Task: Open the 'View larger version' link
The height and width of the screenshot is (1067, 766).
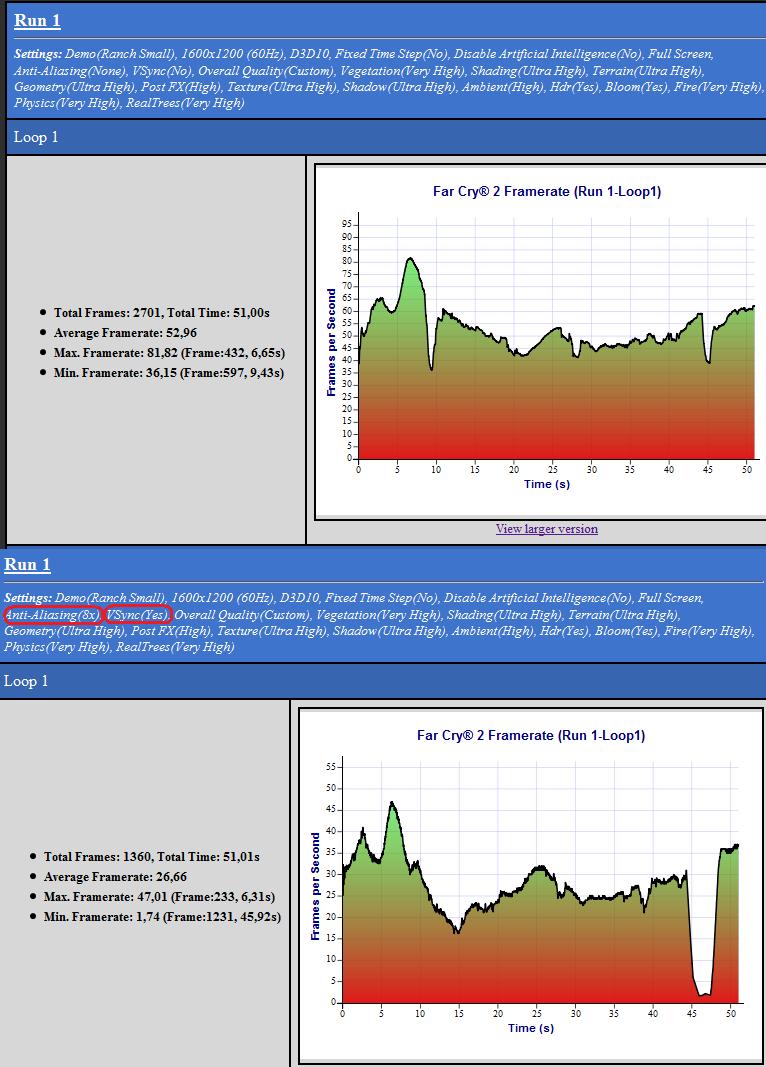Action: pyautogui.click(x=546, y=529)
